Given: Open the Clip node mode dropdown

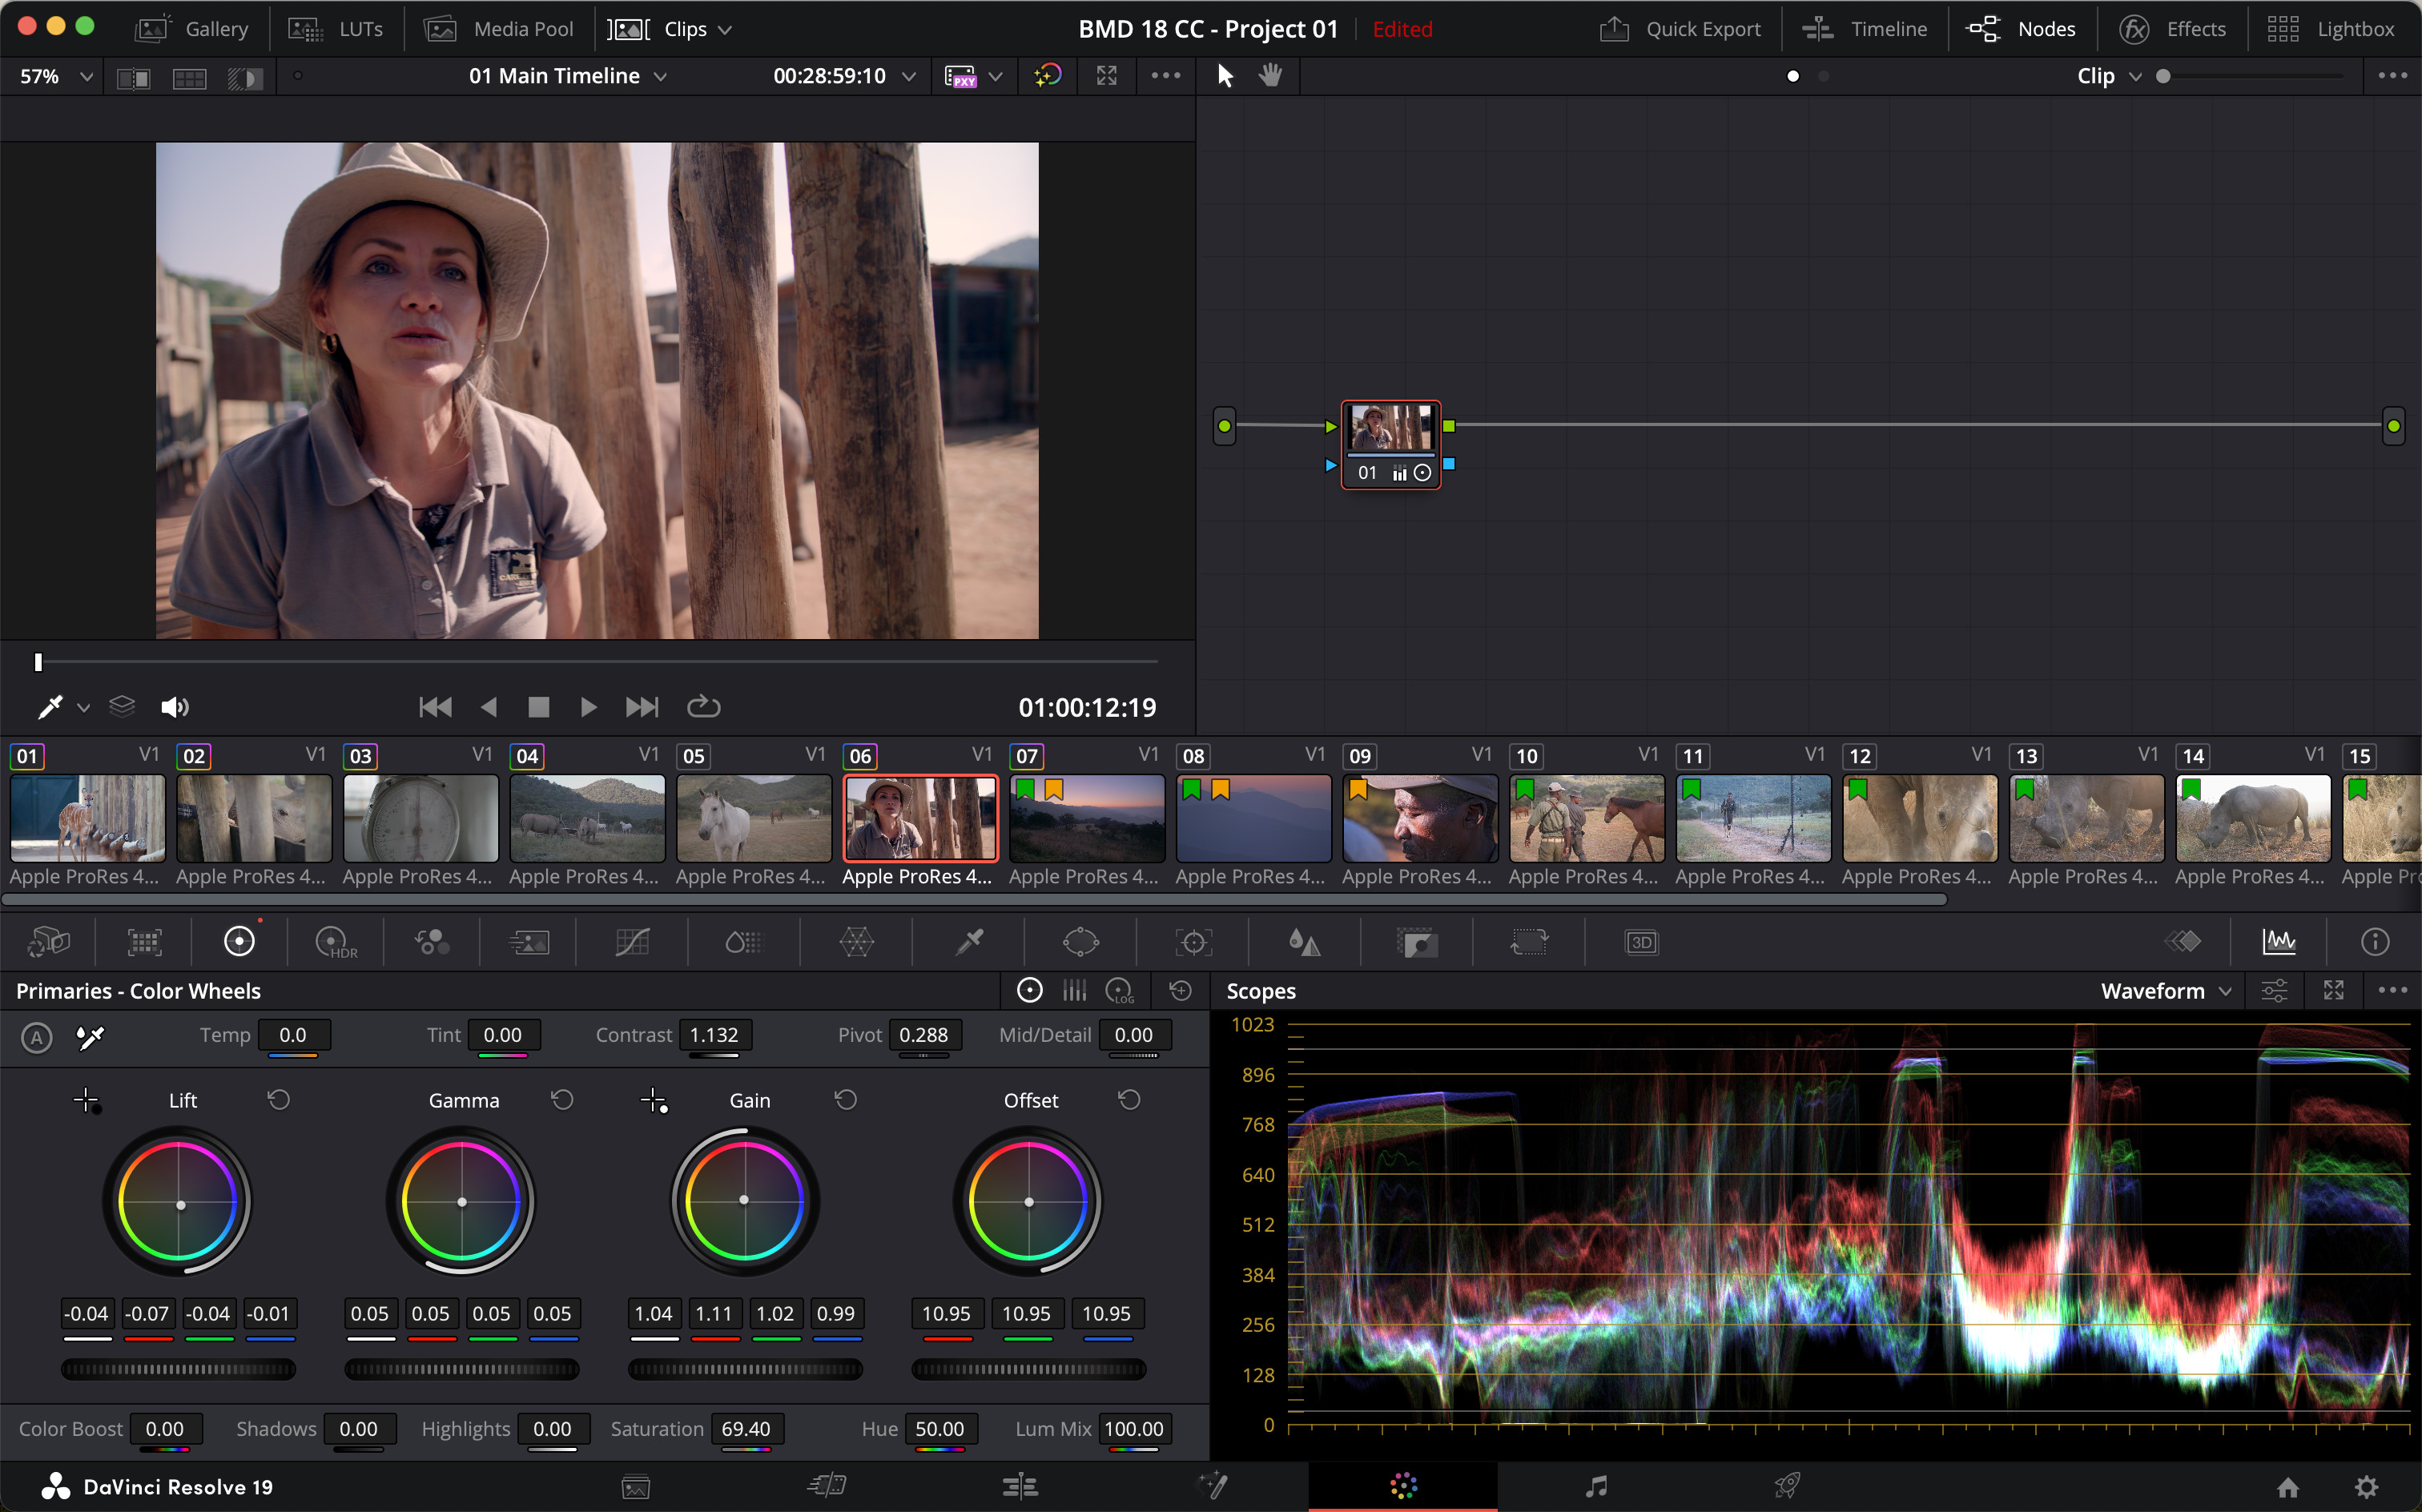Looking at the screenshot, I should coord(2109,76).
